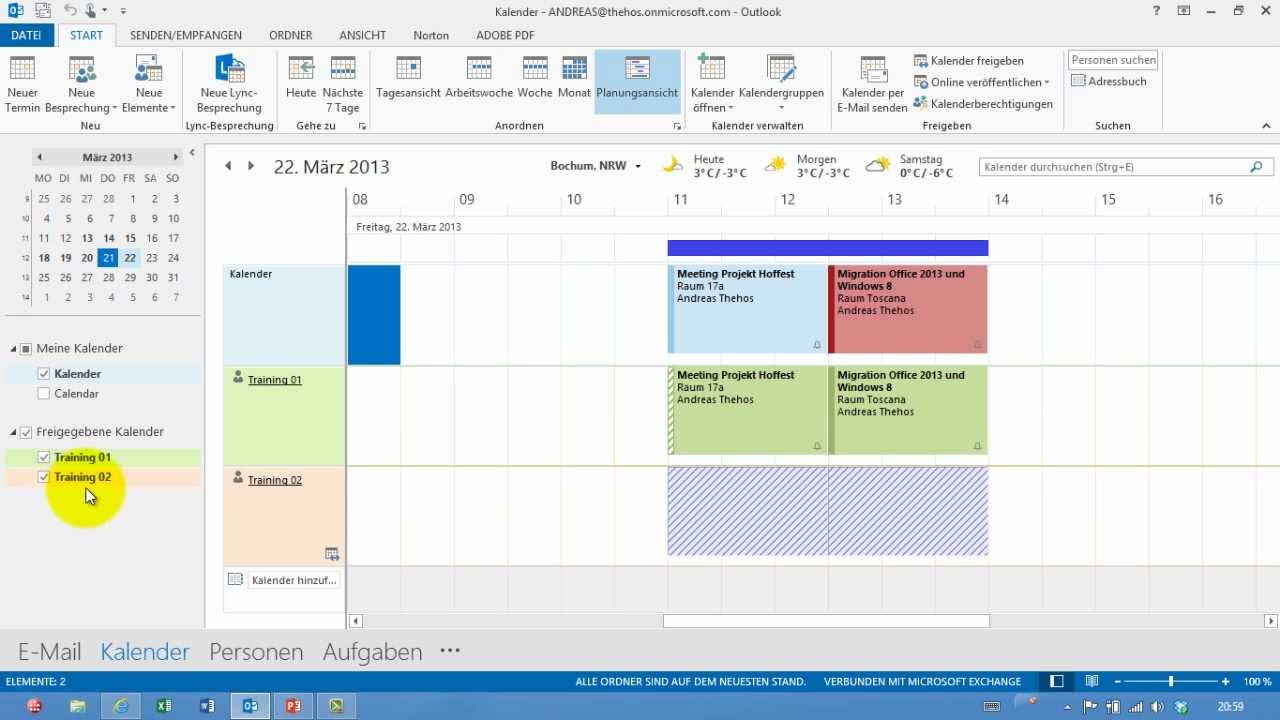Screen dimensions: 1280x720
Task: Go to next month in mini calendar
Action: click(175, 157)
